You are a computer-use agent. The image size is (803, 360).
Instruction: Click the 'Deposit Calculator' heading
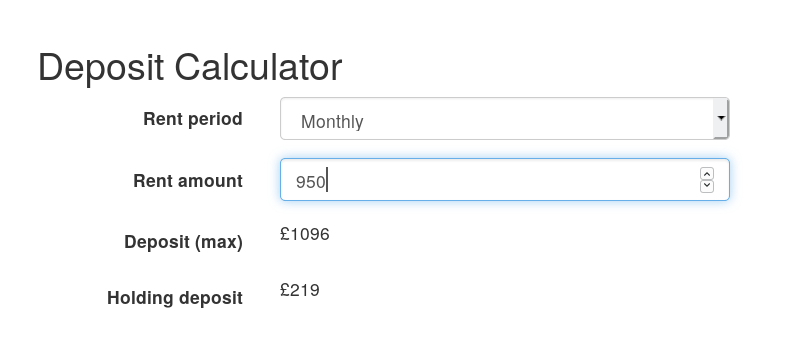[x=190, y=67]
